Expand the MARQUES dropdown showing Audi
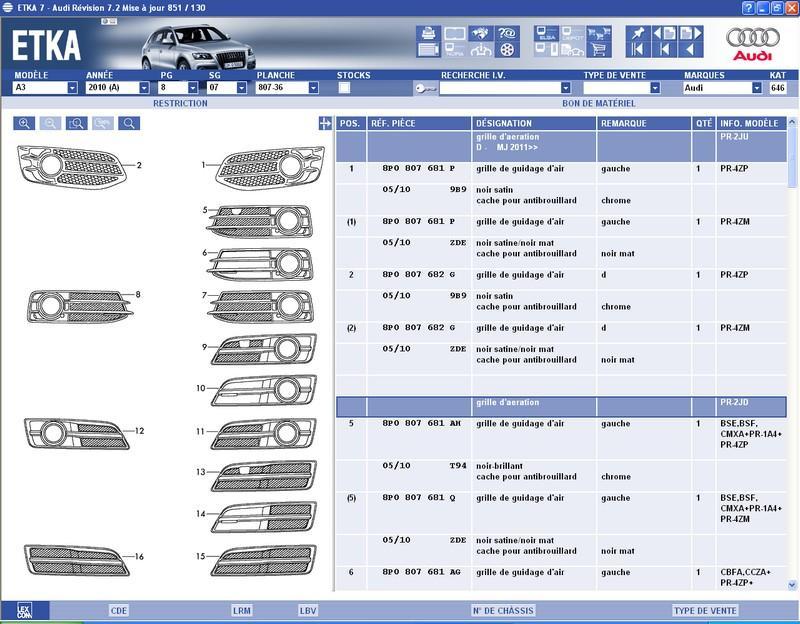Screen dimensions: 800x624 [757, 88]
